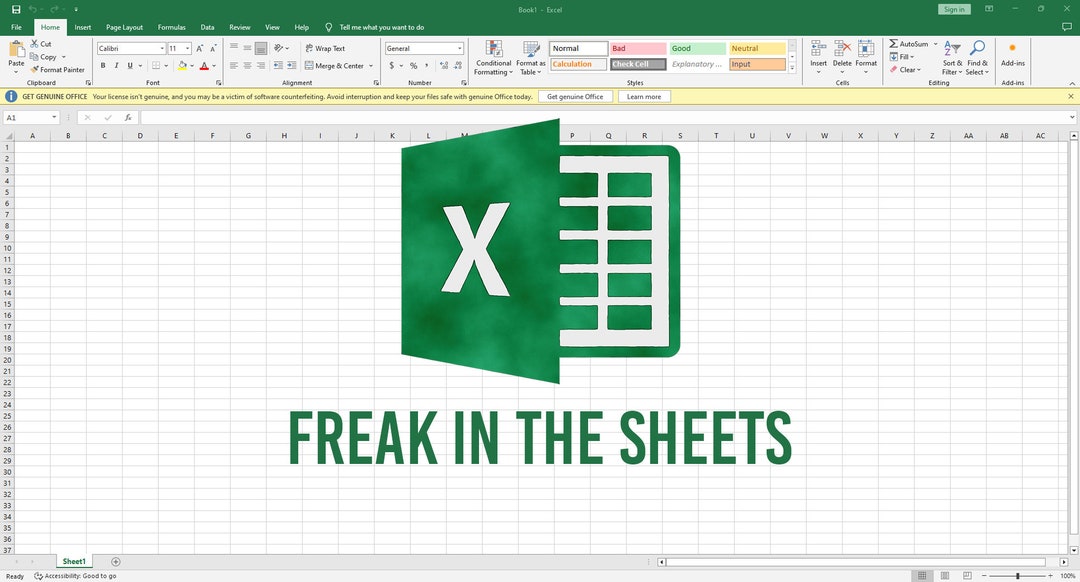Select the Sheet1 tab
This screenshot has width=1080, height=582.
74,561
